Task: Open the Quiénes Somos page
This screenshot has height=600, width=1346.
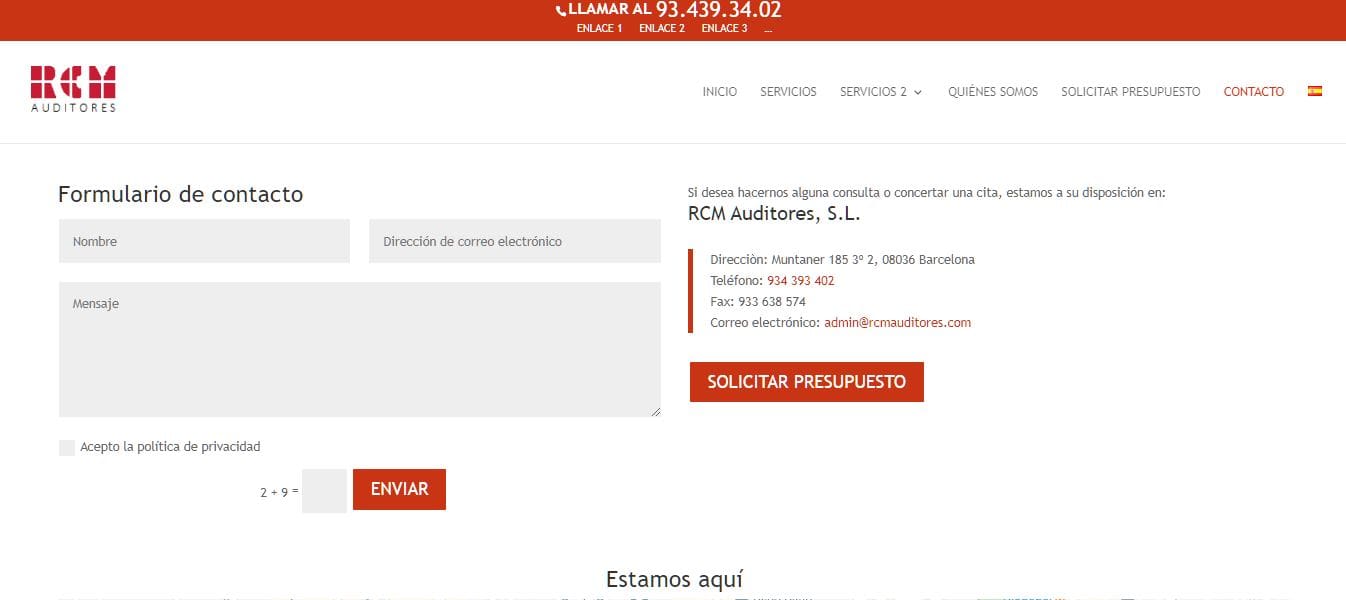Action: point(992,92)
